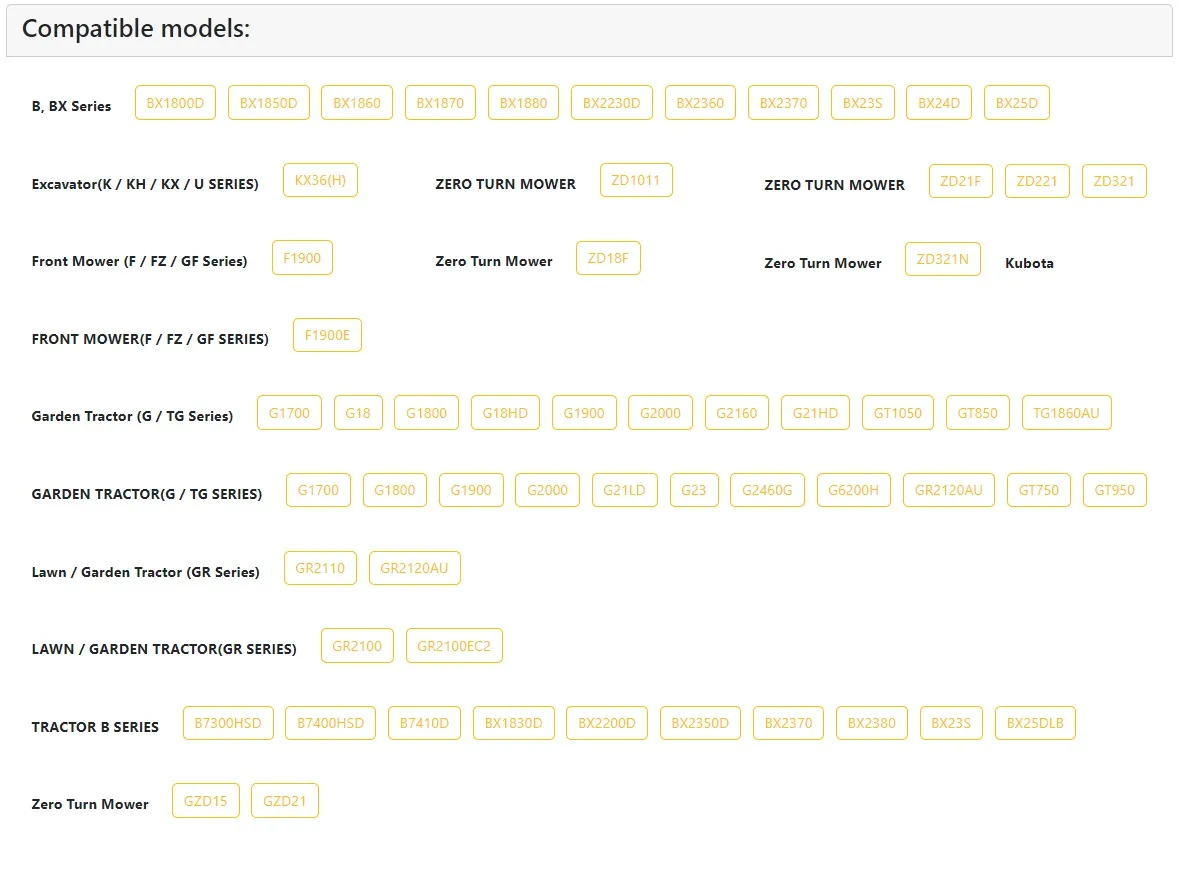Select G2000 in GARDEN TRACTOR(G / TG SERIES)
This screenshot has height=869, width=1179.
coord(547,490)
